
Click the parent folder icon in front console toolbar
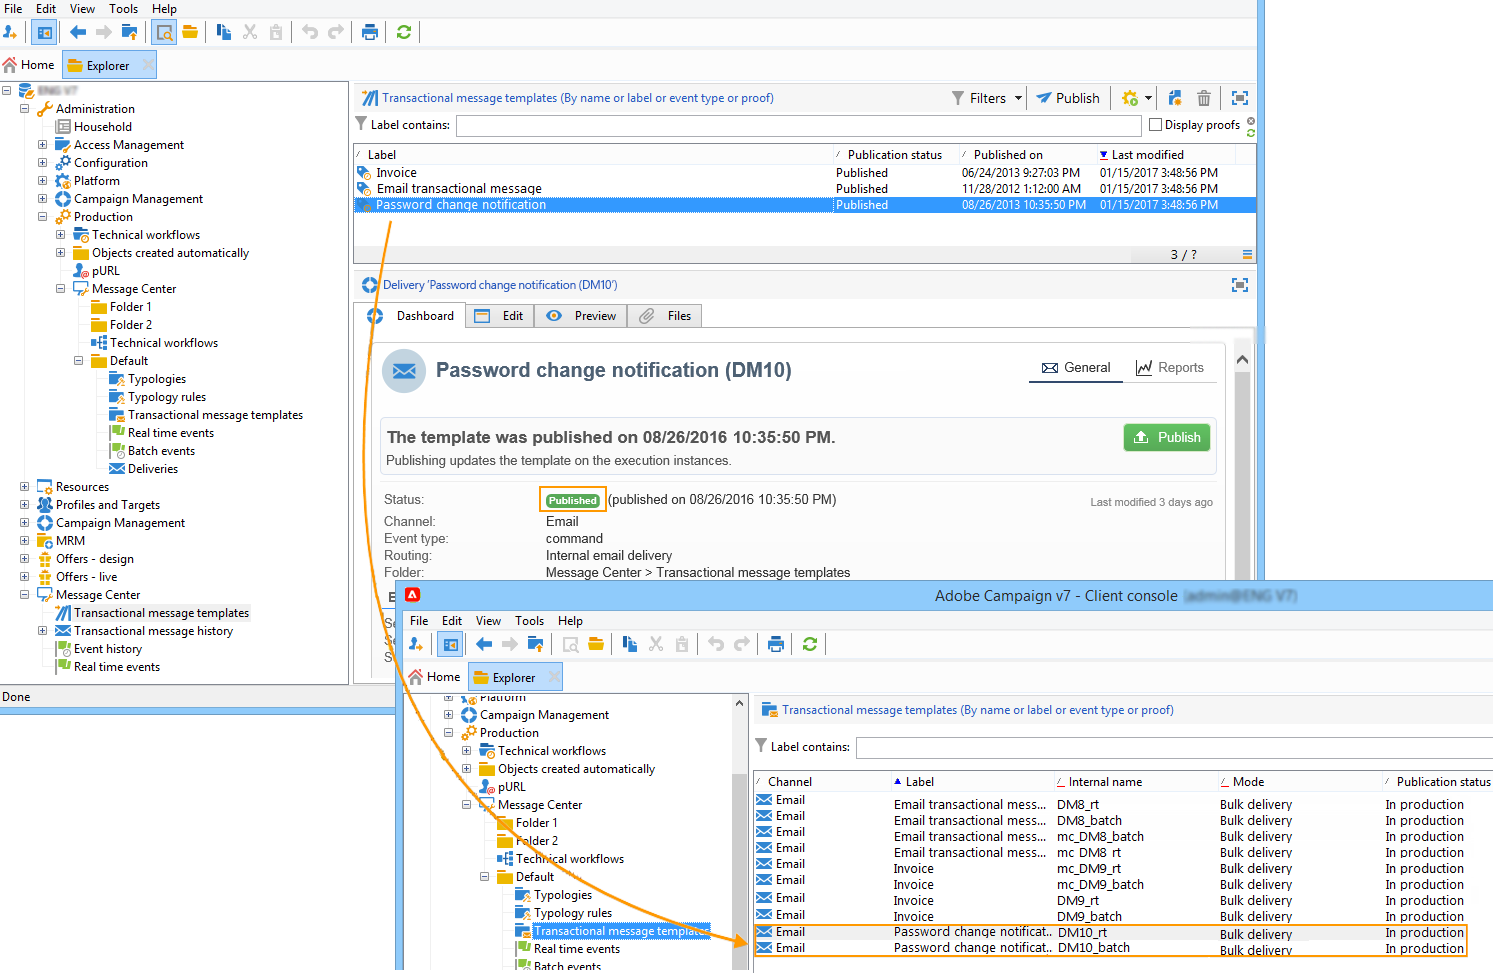(x=535, y=644)
